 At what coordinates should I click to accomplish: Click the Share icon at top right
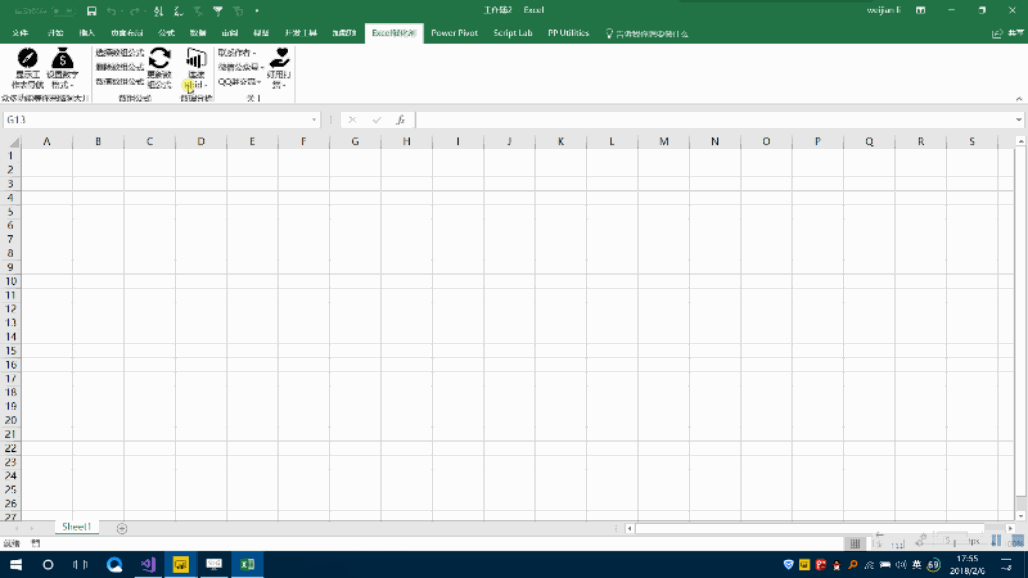(x=997, y=33)
